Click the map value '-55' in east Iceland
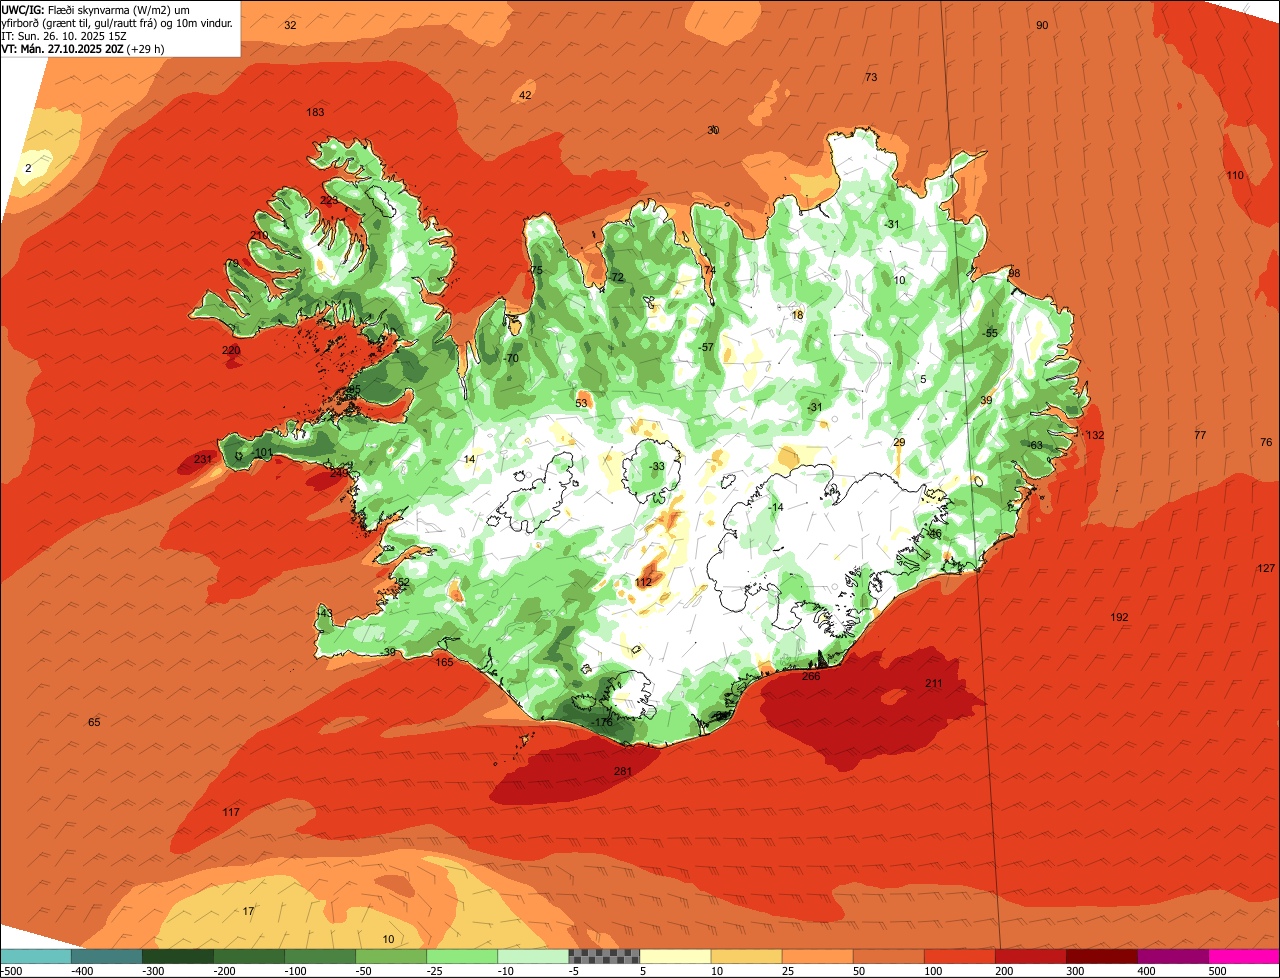Image resolution: width=1280 pixels, height=978 pixels. pos(990,333)
